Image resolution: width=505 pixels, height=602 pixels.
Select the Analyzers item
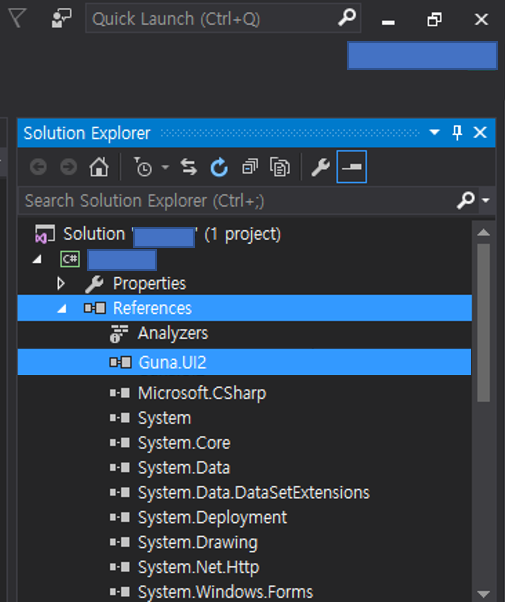pos(173,333)
